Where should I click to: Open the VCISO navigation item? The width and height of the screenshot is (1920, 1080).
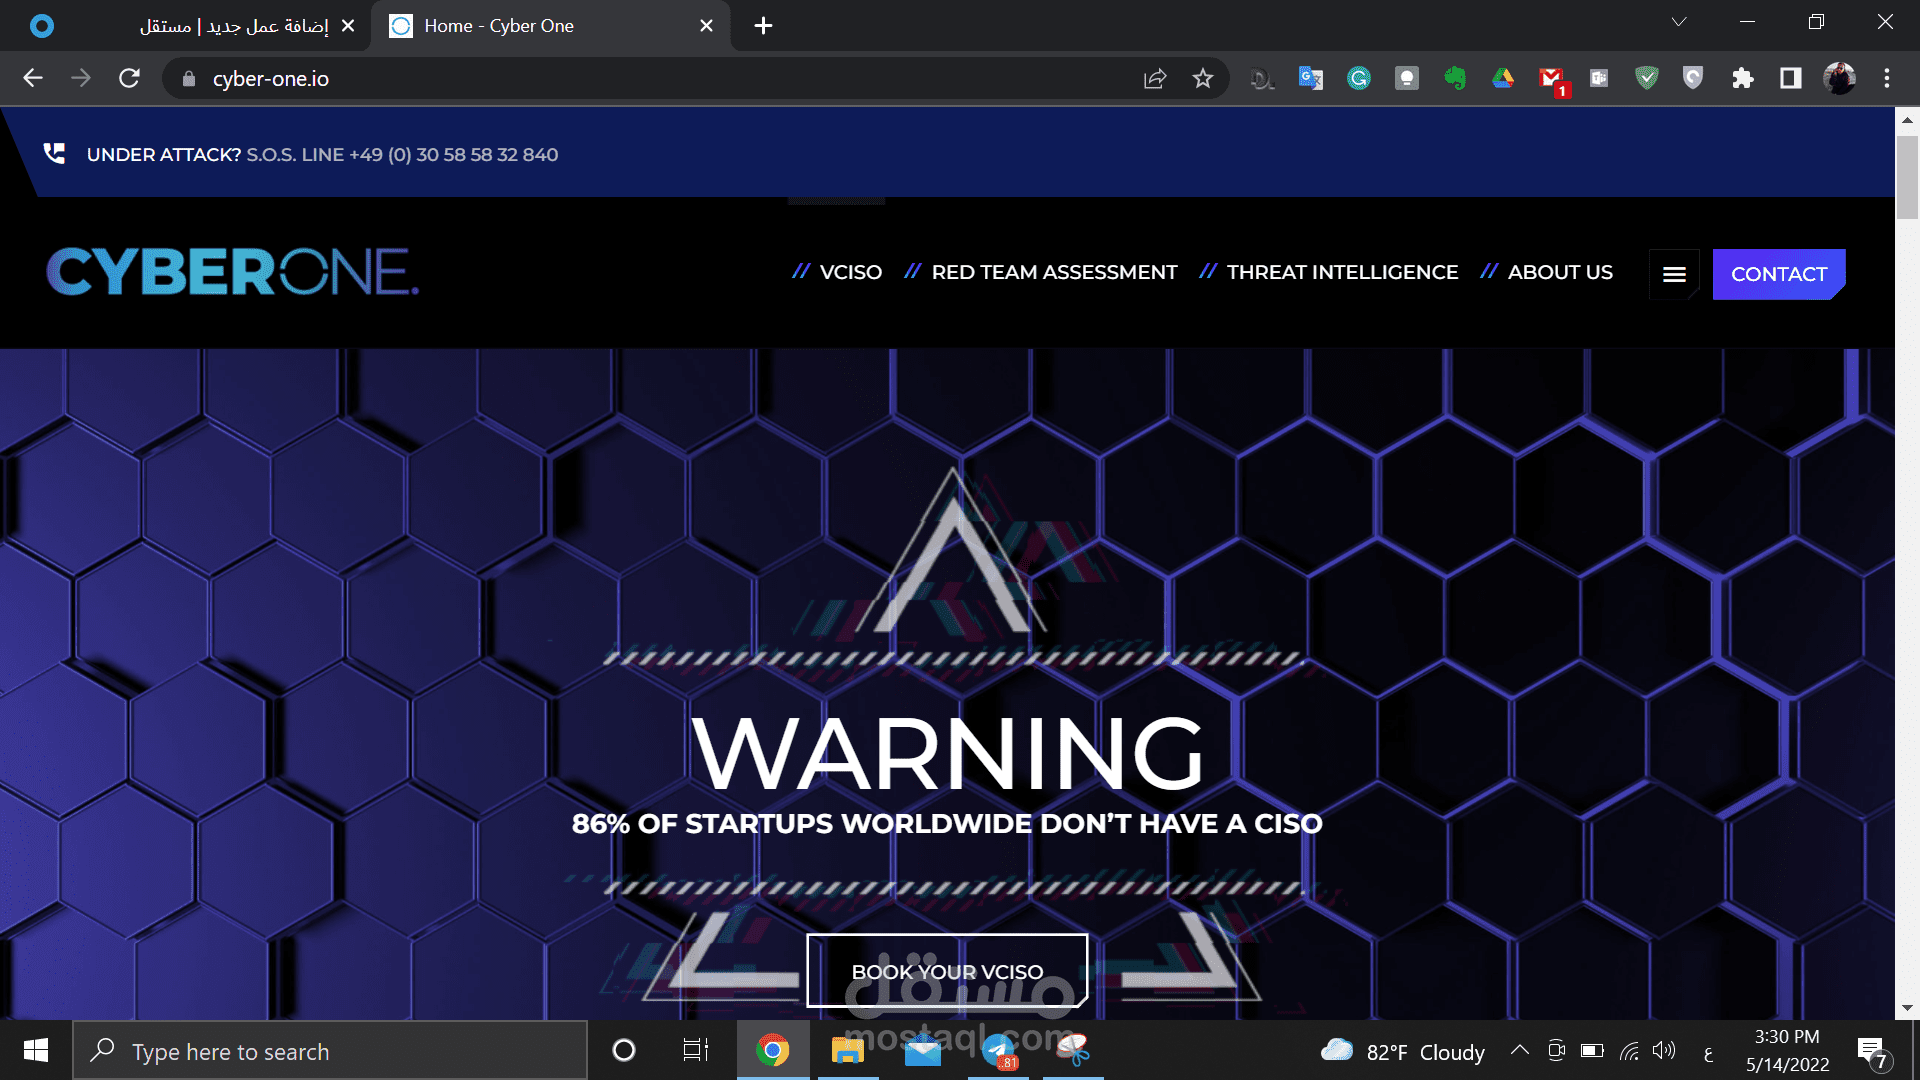(850, 272)
